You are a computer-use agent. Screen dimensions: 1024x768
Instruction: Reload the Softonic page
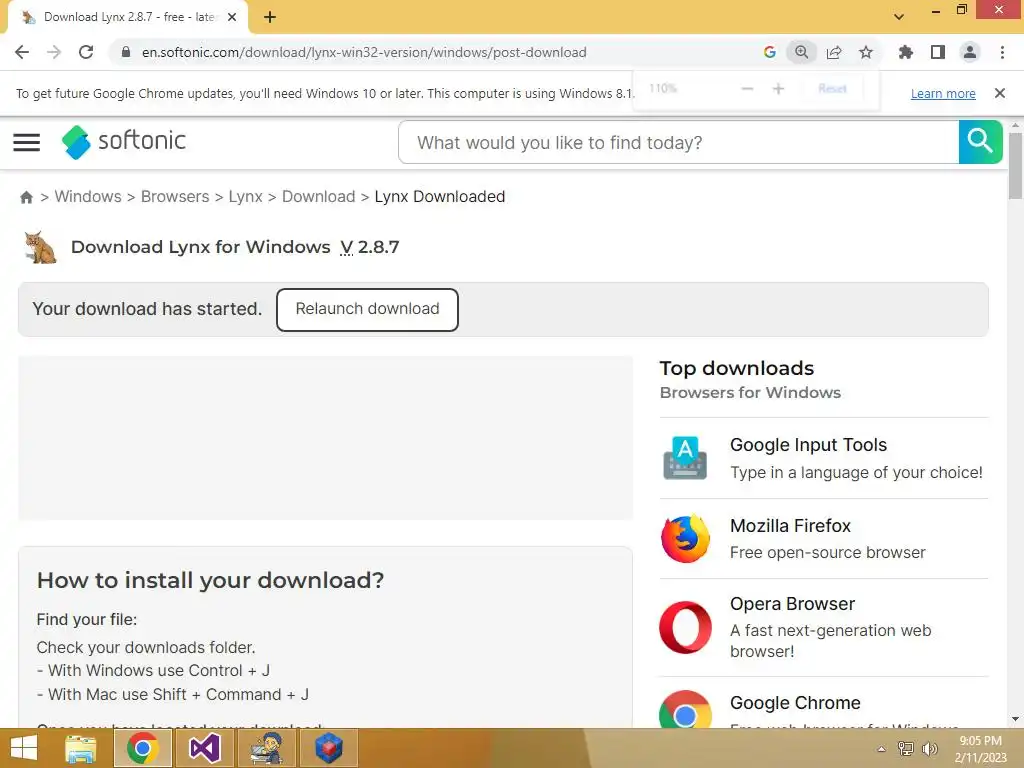point(86,52)
